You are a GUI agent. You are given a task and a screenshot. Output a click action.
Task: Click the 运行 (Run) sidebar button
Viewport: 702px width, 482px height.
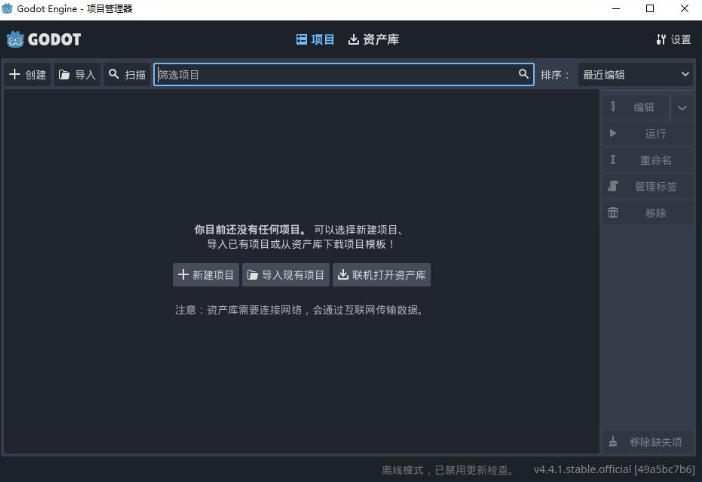click(x=648, y=133)
